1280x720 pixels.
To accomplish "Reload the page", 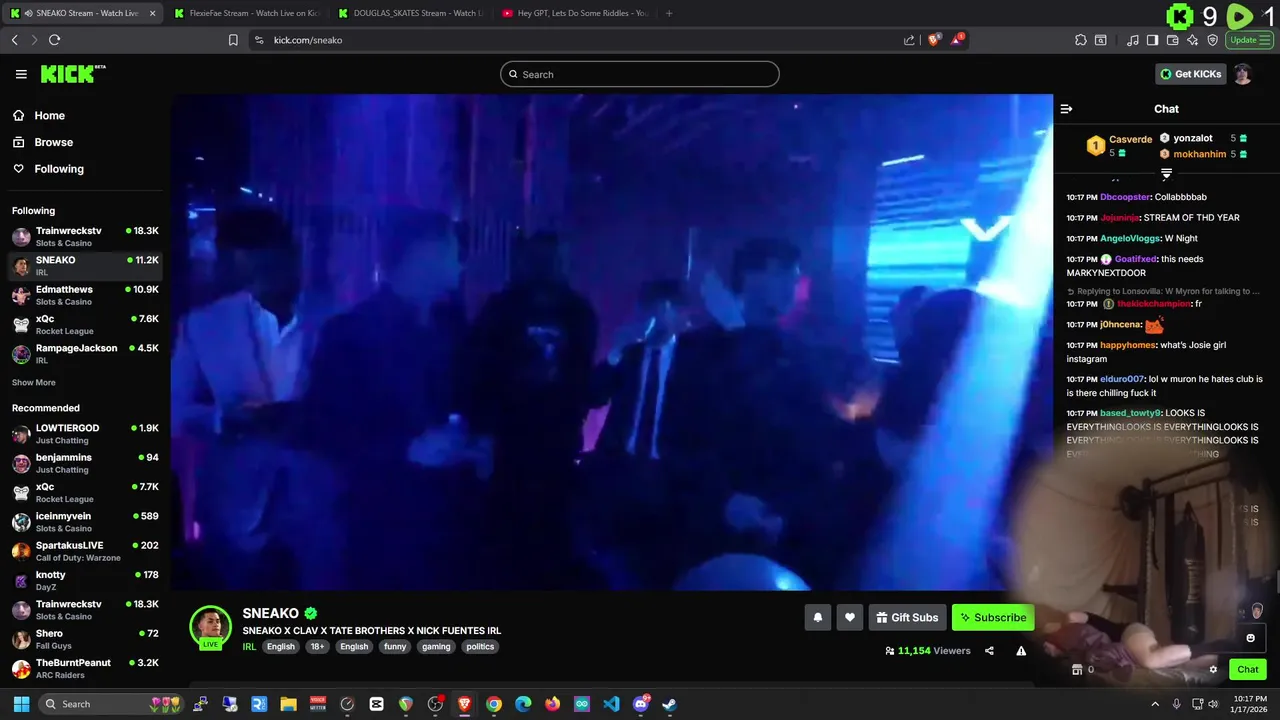I will coord(54,40).
